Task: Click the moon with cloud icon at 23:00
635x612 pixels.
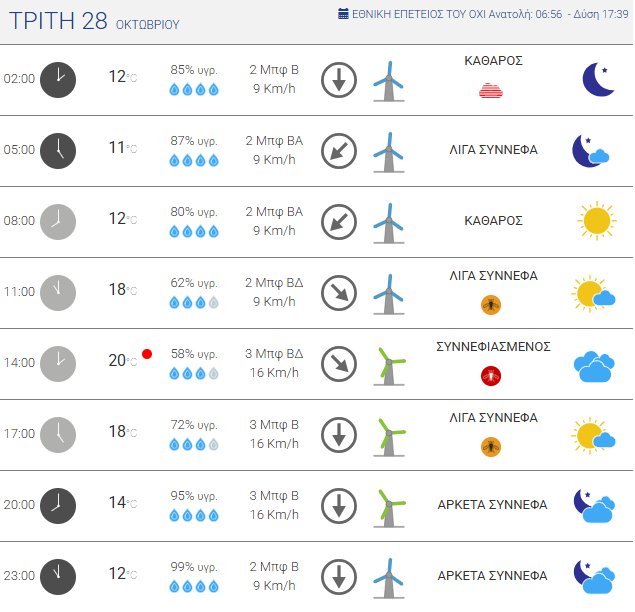Action: point(594,577)
